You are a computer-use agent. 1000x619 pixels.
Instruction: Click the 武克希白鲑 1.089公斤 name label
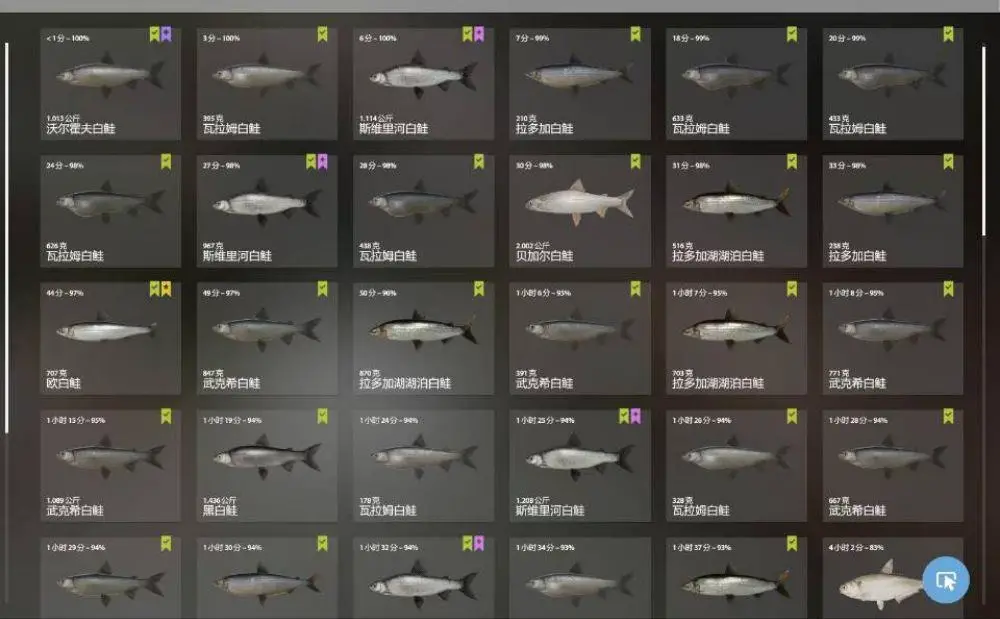[x=75, y=511]
